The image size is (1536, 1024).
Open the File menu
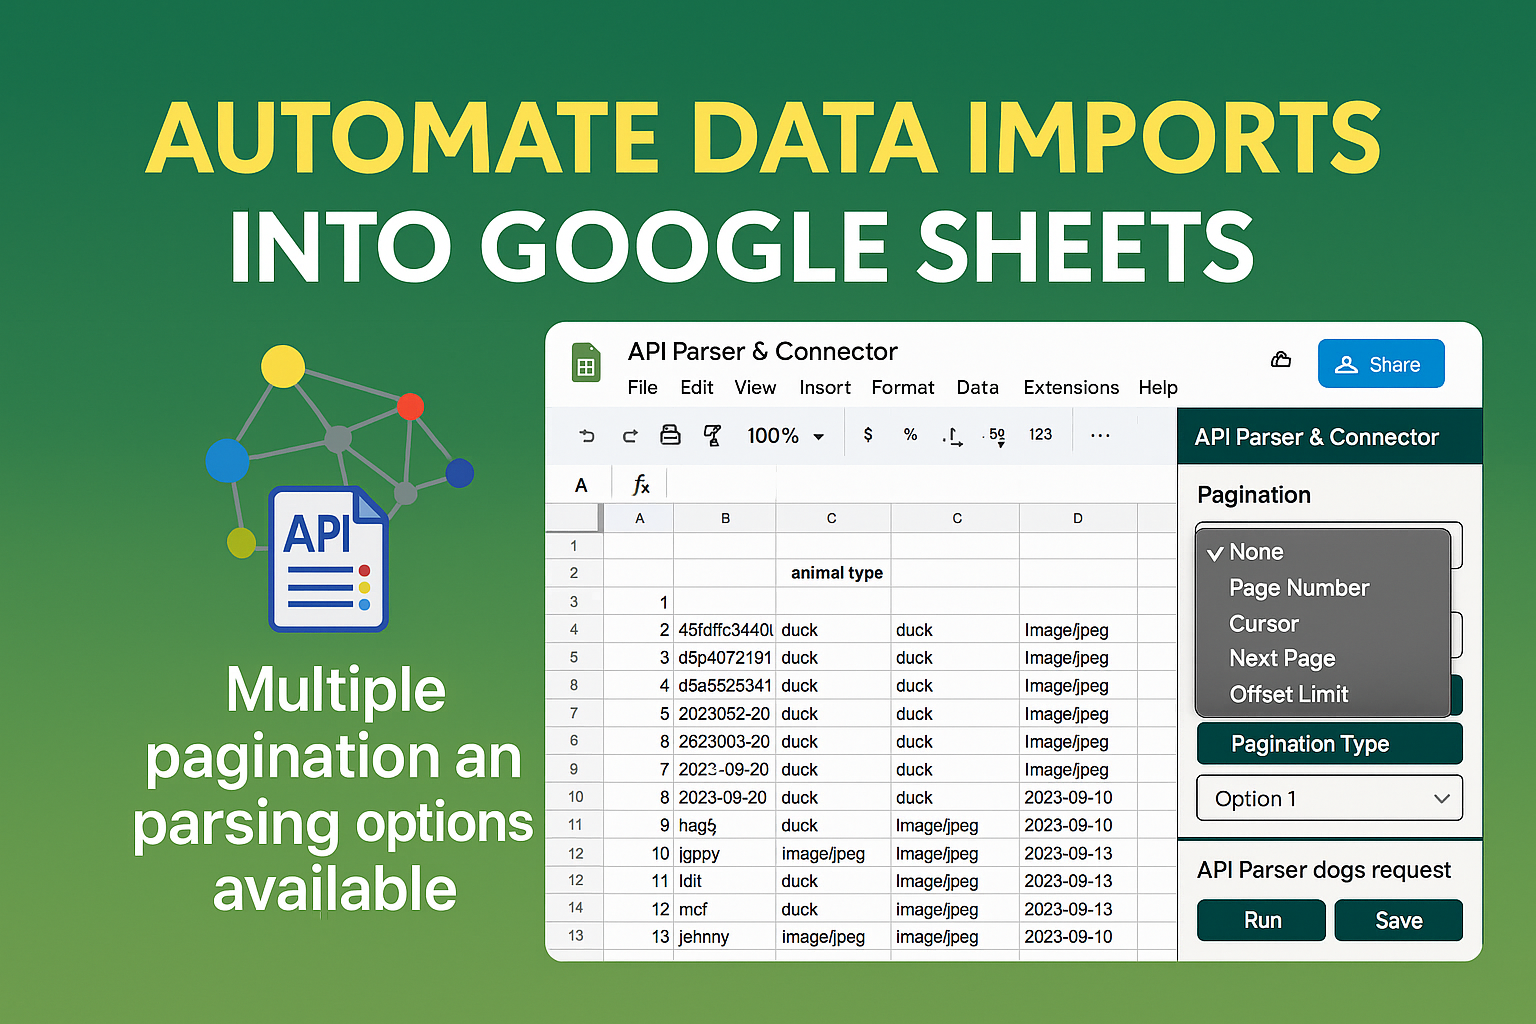coord(642,388)
